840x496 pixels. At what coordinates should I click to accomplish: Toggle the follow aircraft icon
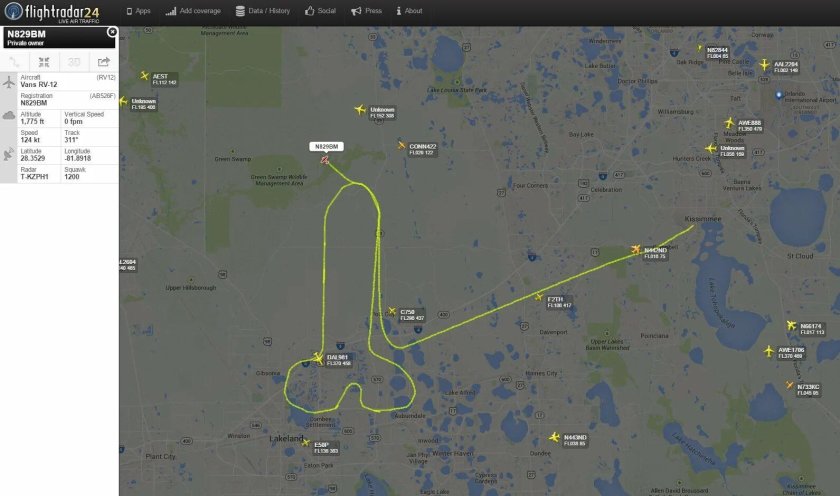click(x=44, y=62)
